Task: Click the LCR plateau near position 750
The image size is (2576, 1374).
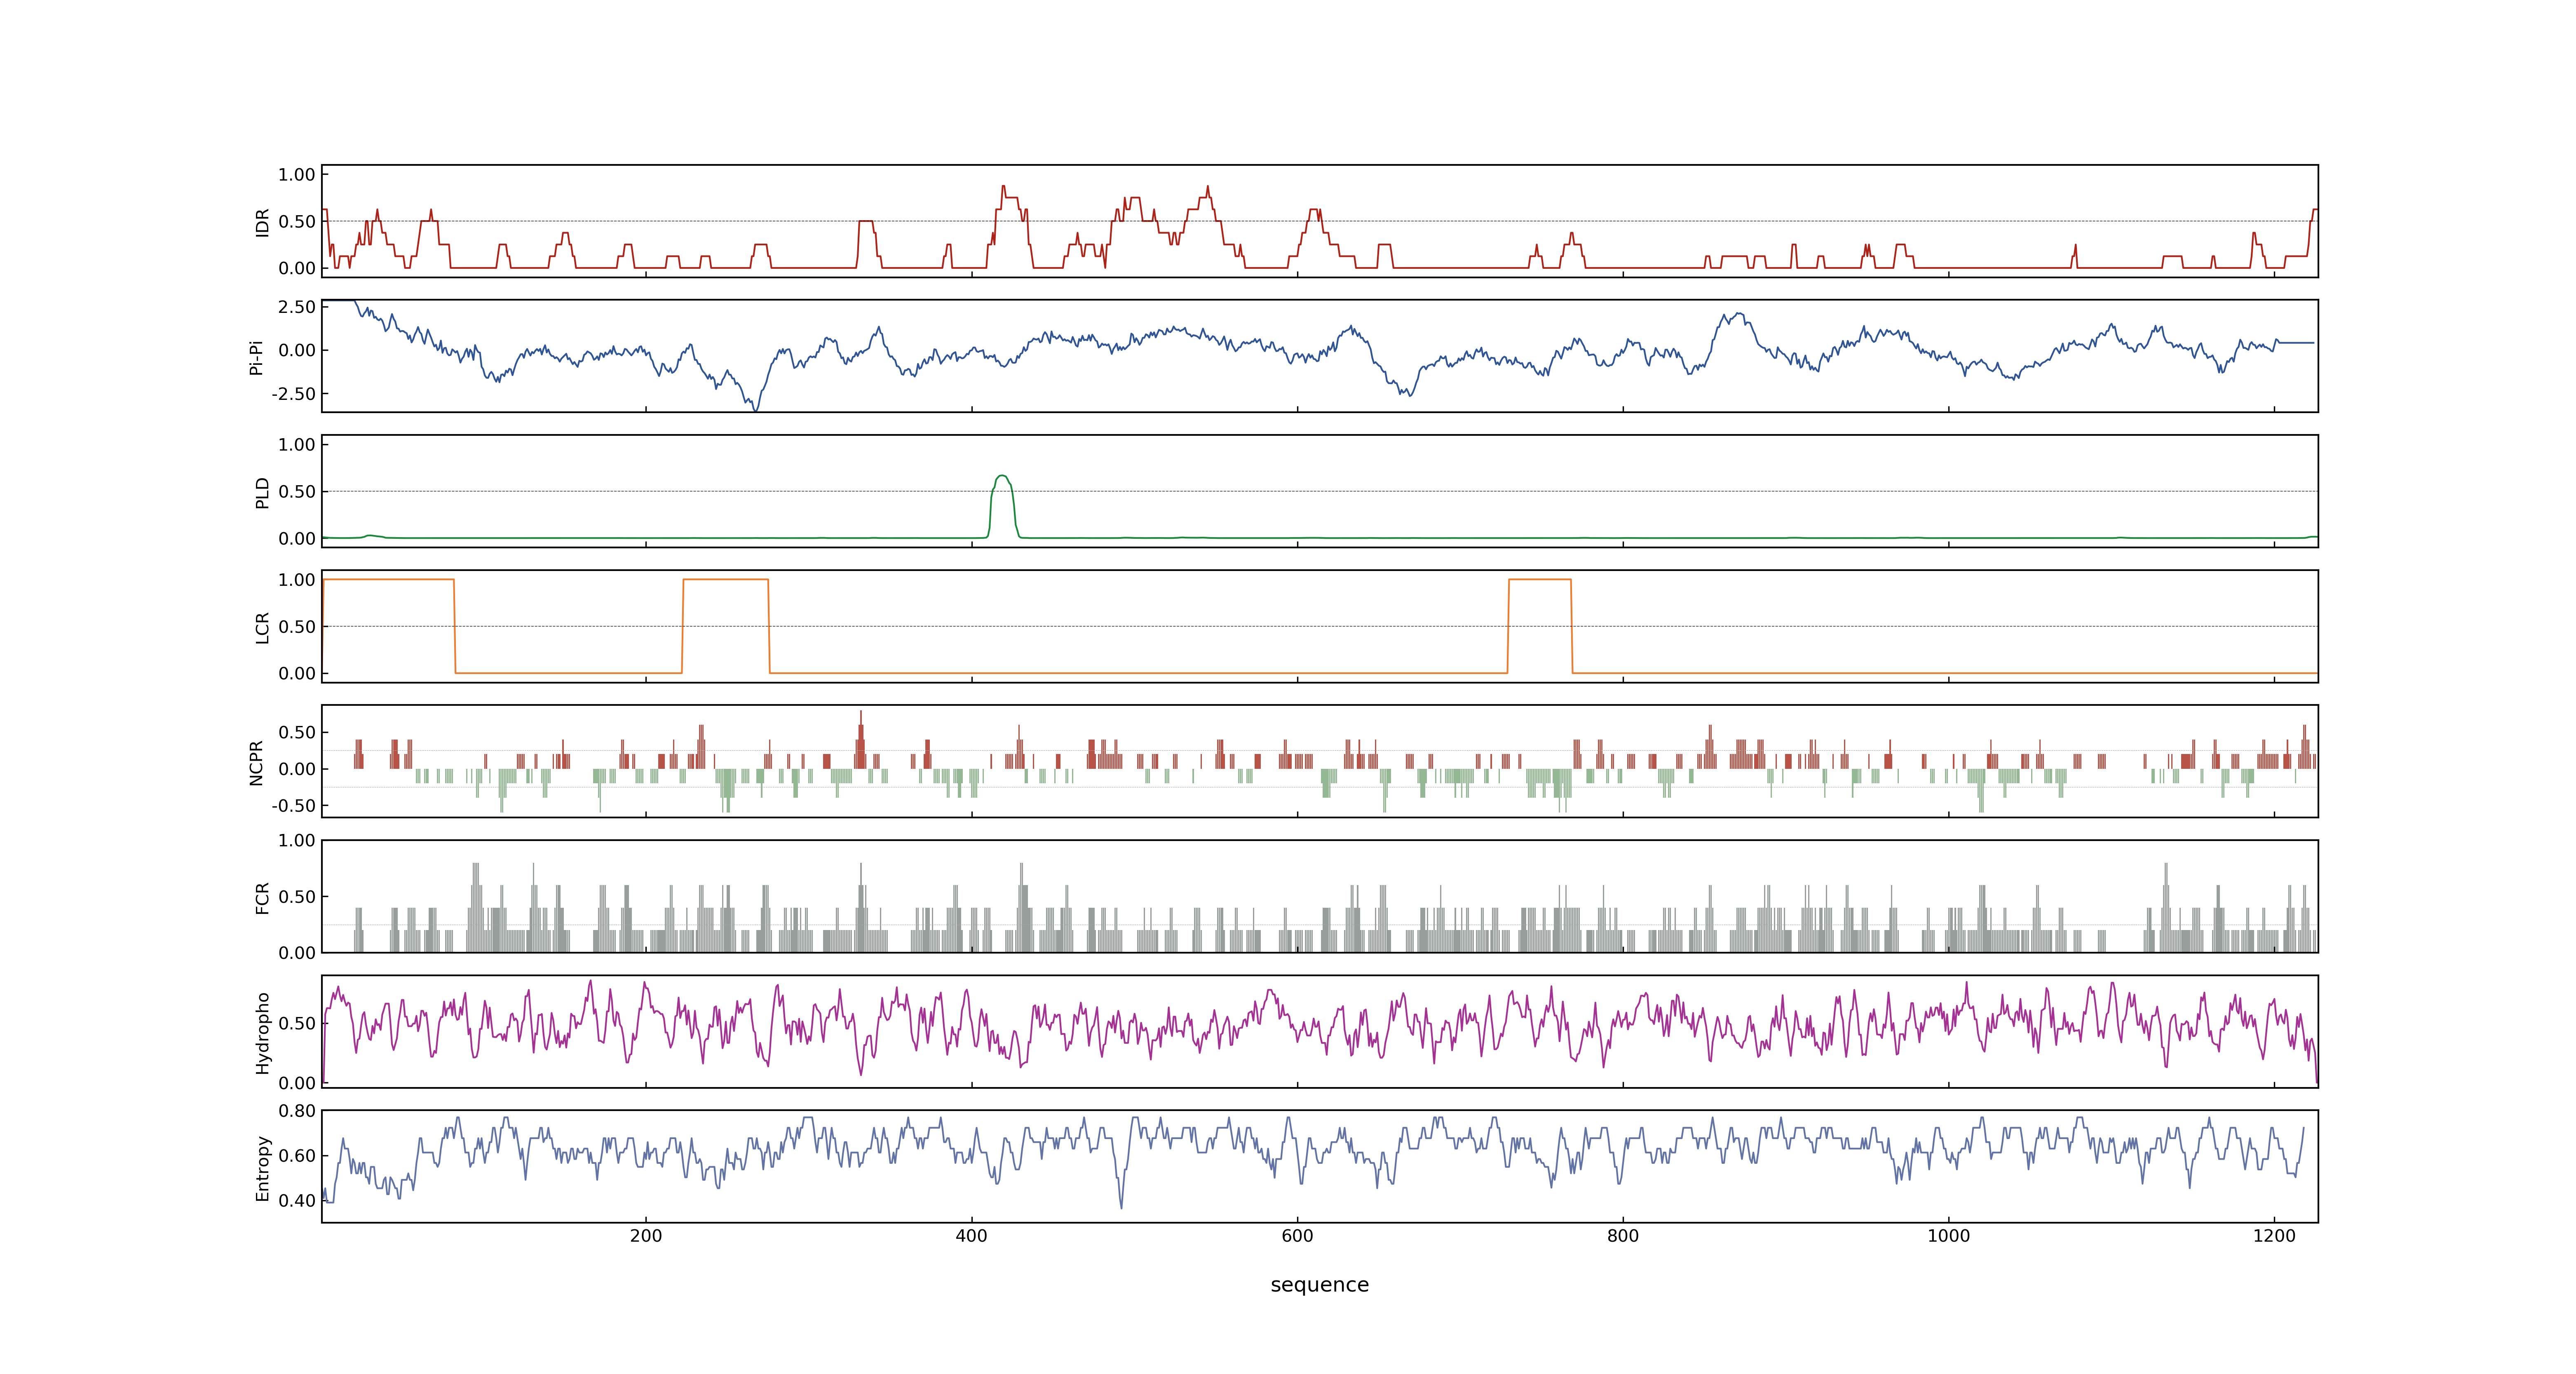Action: pyautogui.click(x=1540, y=580)
